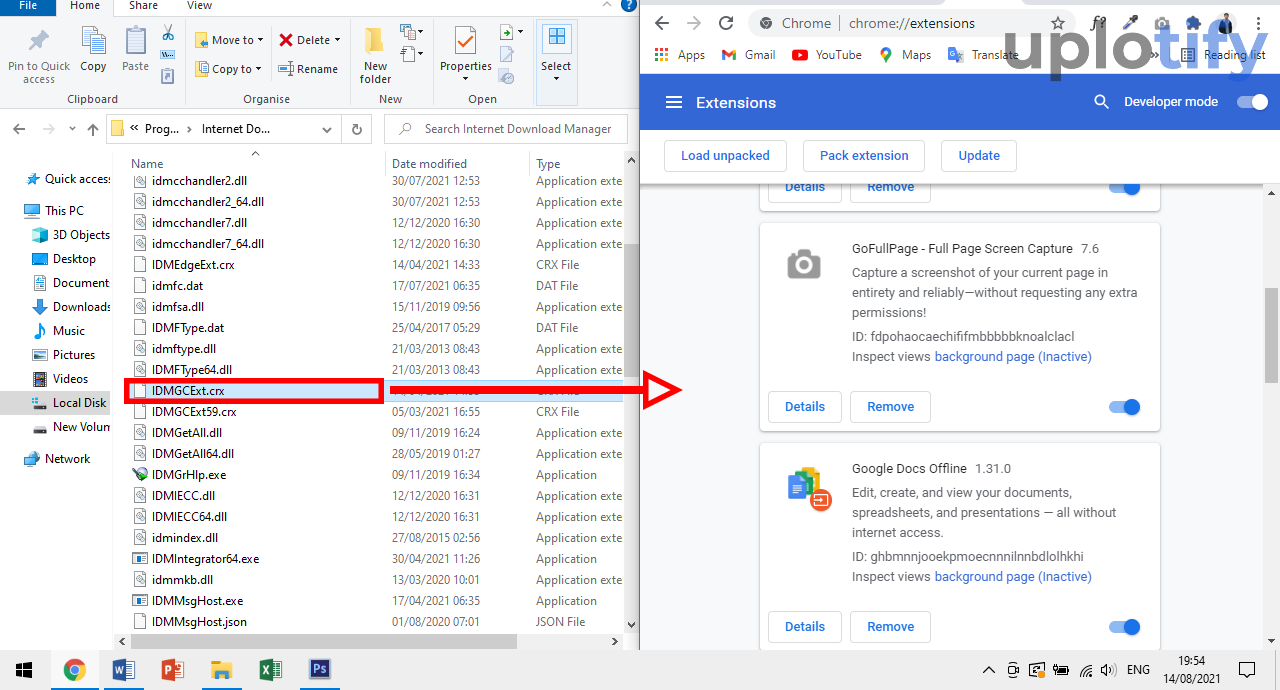Viewport: 1280px width, 690px height.
Task: Collapse the Explorer ribbon chevron
Action: (x=608, y=6)
